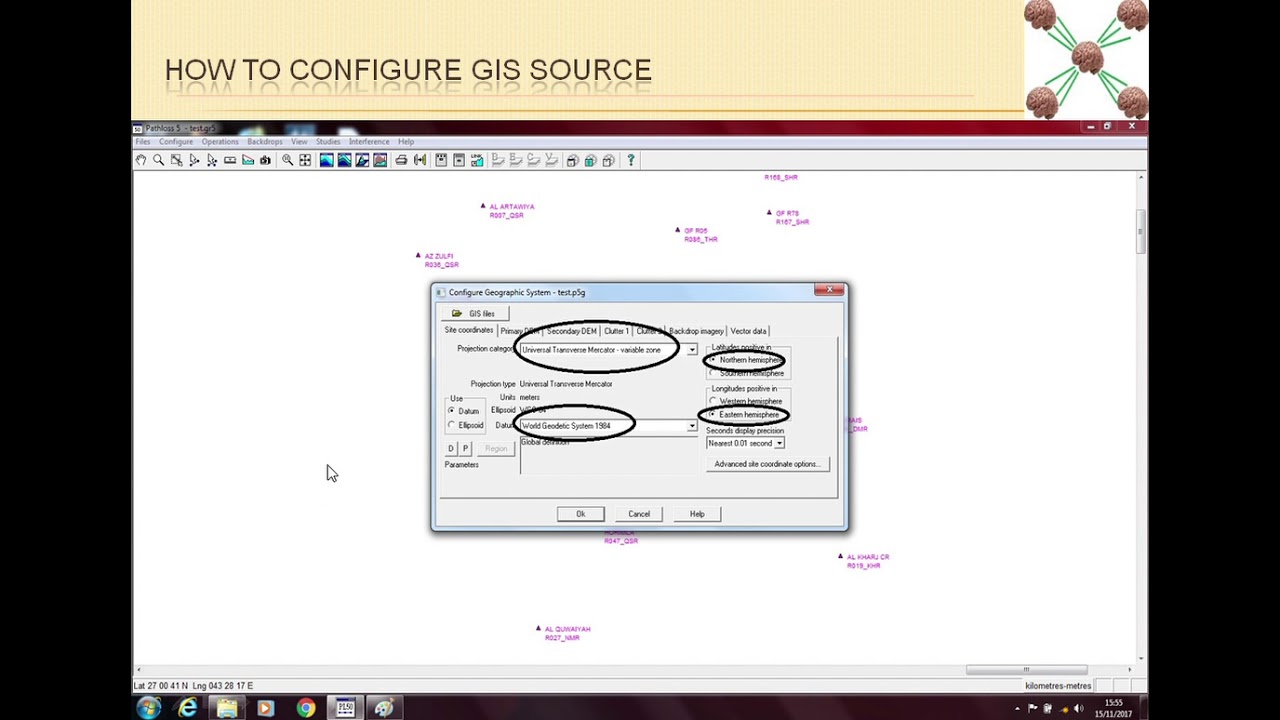This screenshot has width=1280, height=720.
Task: Switch to Clutter 1 tab
Action: point(616,331)
